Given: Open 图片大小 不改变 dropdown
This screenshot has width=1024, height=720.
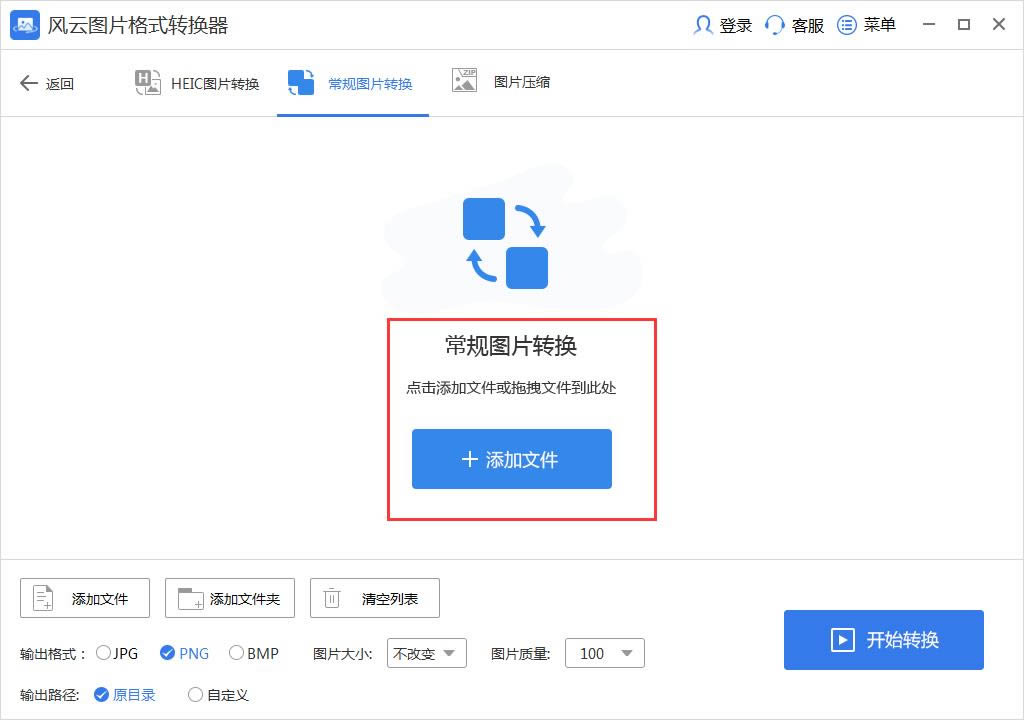Looking at the screenshot, I should coord(426,653).
